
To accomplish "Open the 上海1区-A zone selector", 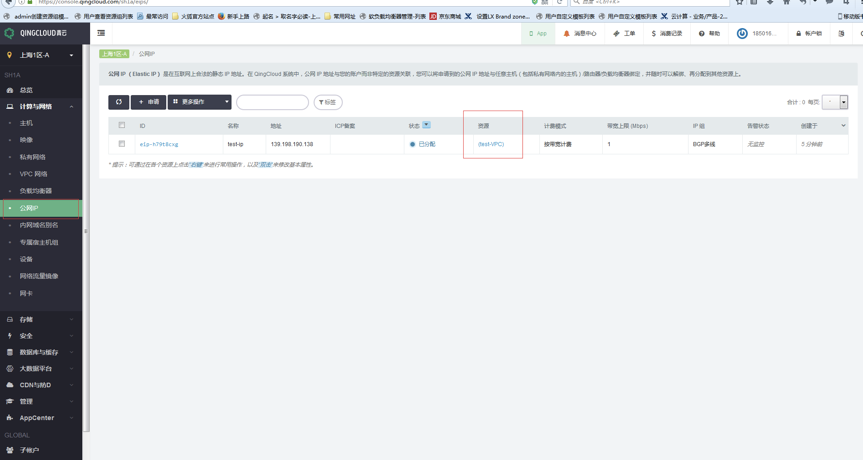I will 41,55.
